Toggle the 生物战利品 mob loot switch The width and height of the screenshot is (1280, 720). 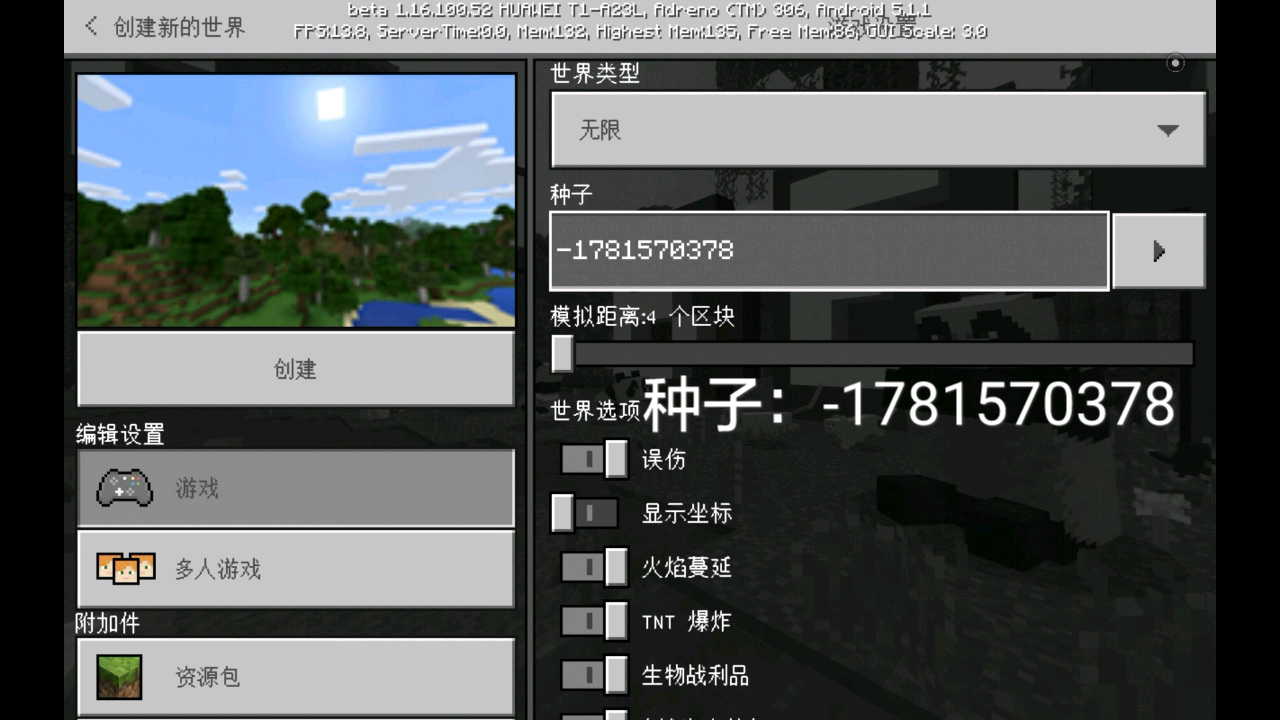coord(595,675)
